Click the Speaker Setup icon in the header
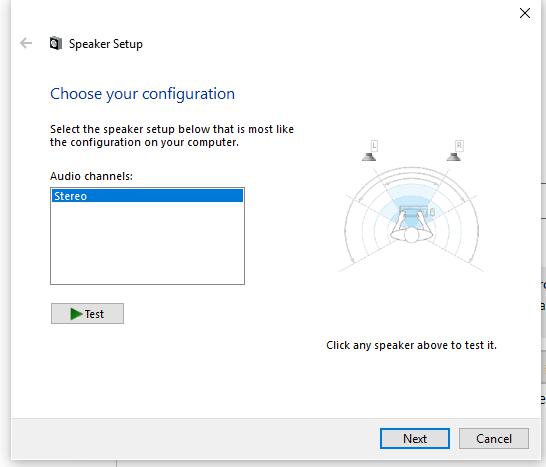Image resolution: width=546 pixels, height=467 pixels. [x=56, y=44]
